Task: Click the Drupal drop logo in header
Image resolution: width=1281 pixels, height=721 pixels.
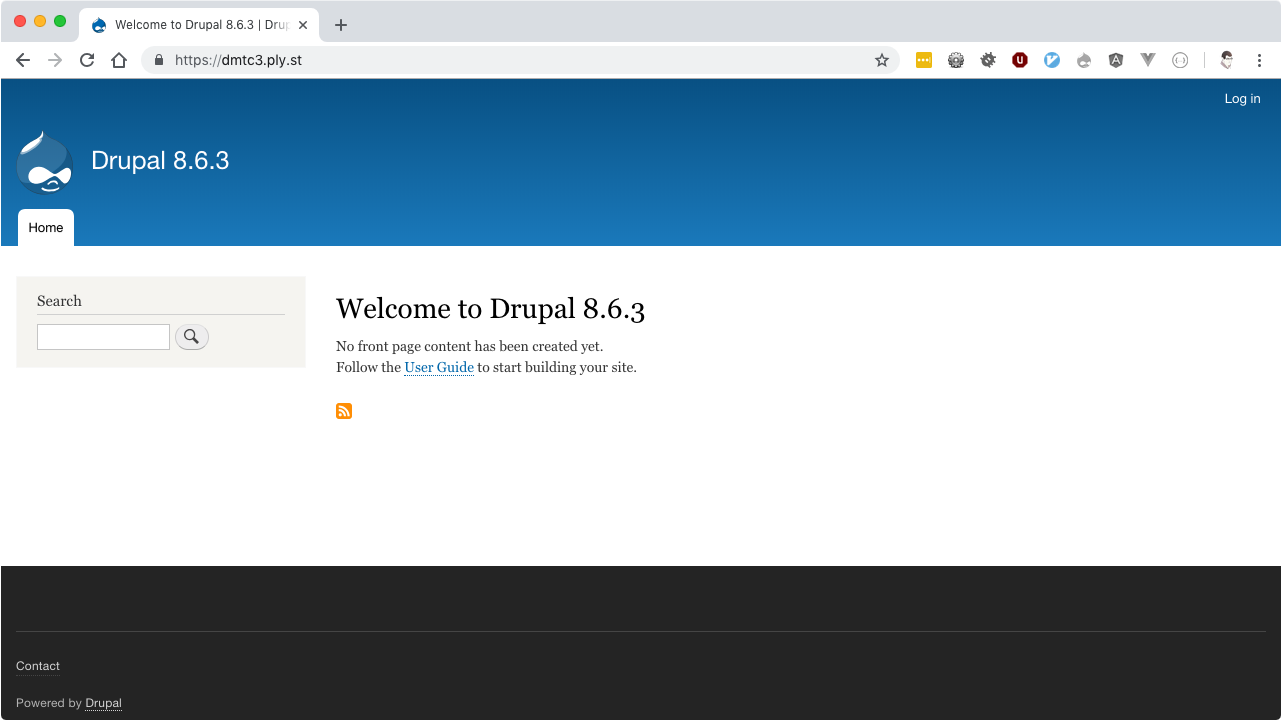Action: pos(45,162)
